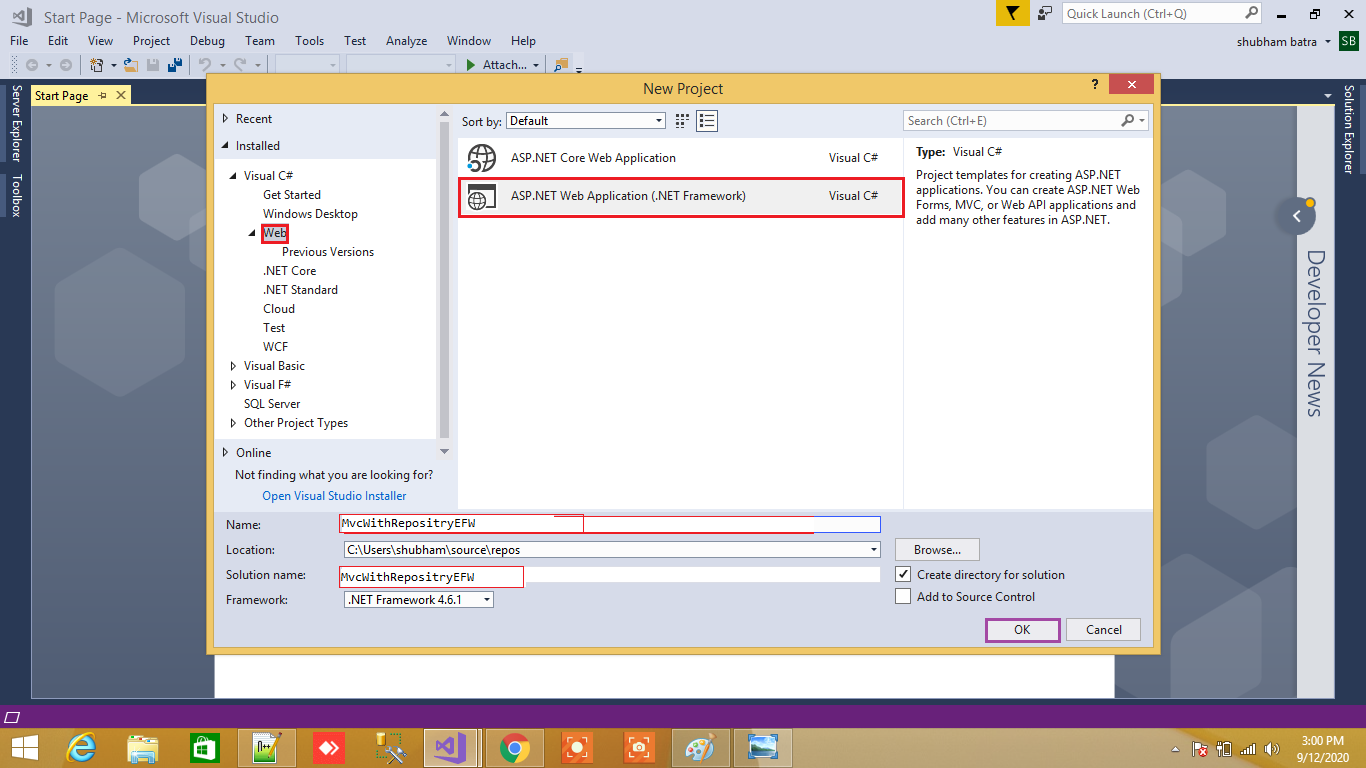
Task: Click the Browse... button
Action: point(937,550)
